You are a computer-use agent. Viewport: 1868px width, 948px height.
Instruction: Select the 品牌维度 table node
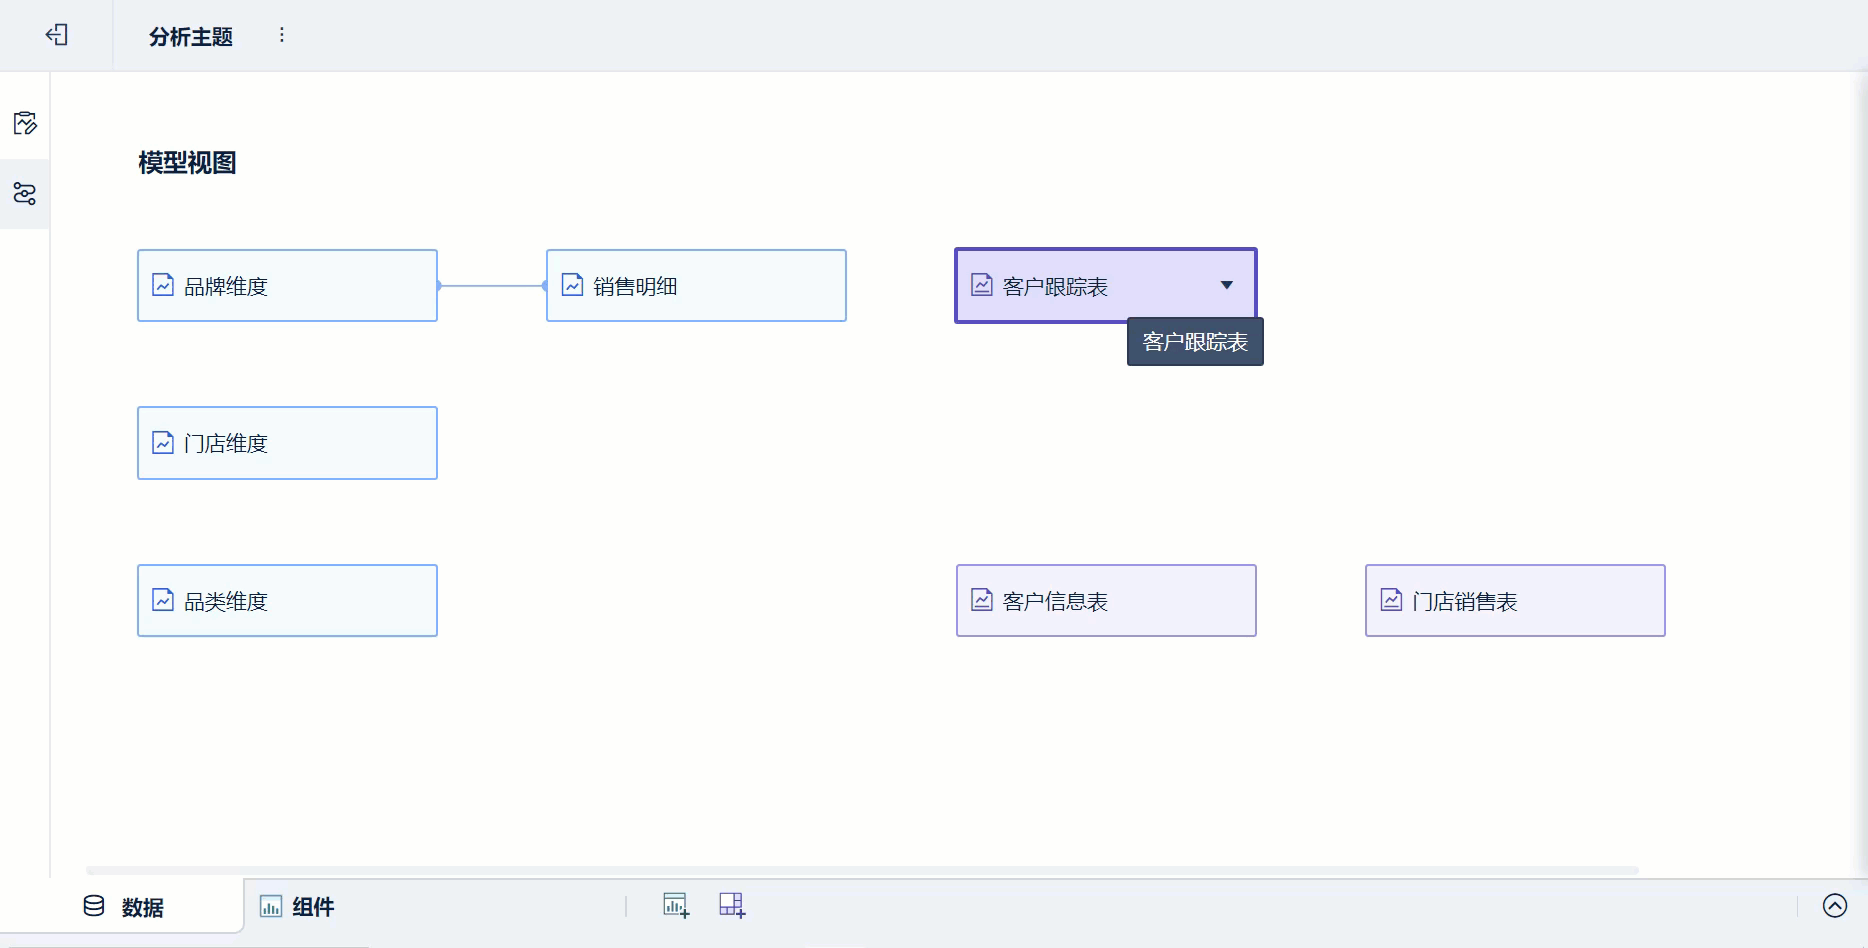point(287,285)
